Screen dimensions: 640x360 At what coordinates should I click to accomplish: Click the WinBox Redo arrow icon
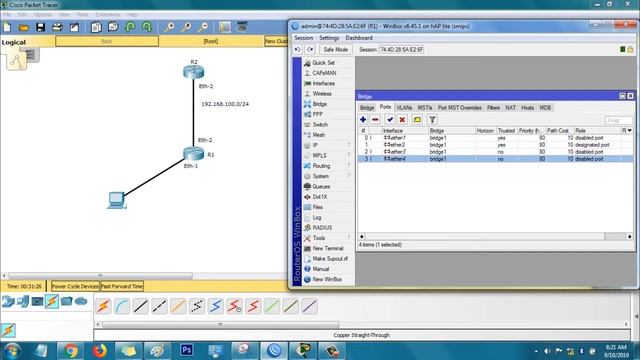[x=310, y=49]
